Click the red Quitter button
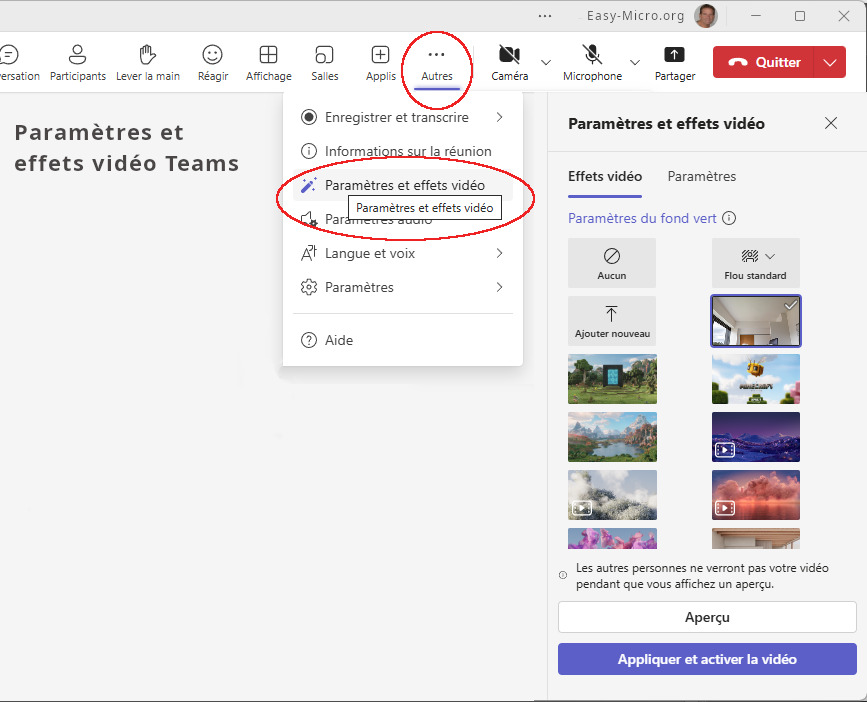Image resolution: width=867 pixels, height=702 pixels. tap(764, 62)
